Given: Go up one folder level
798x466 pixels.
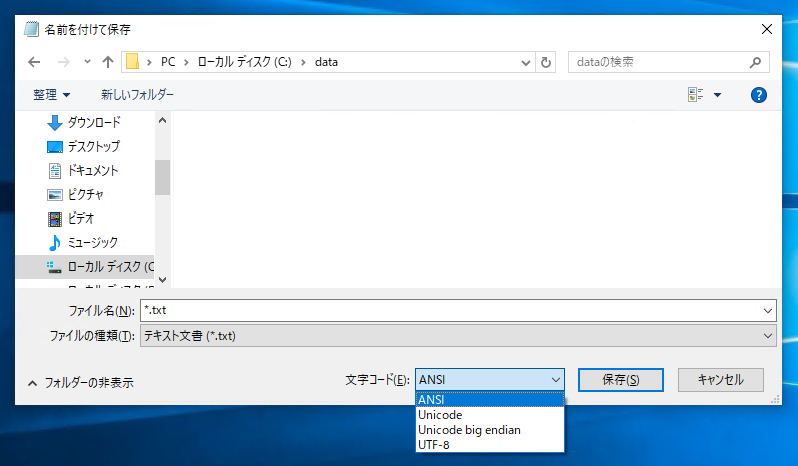Looking at the screenshot, I should pyautogui.click(x=107, y=62).
